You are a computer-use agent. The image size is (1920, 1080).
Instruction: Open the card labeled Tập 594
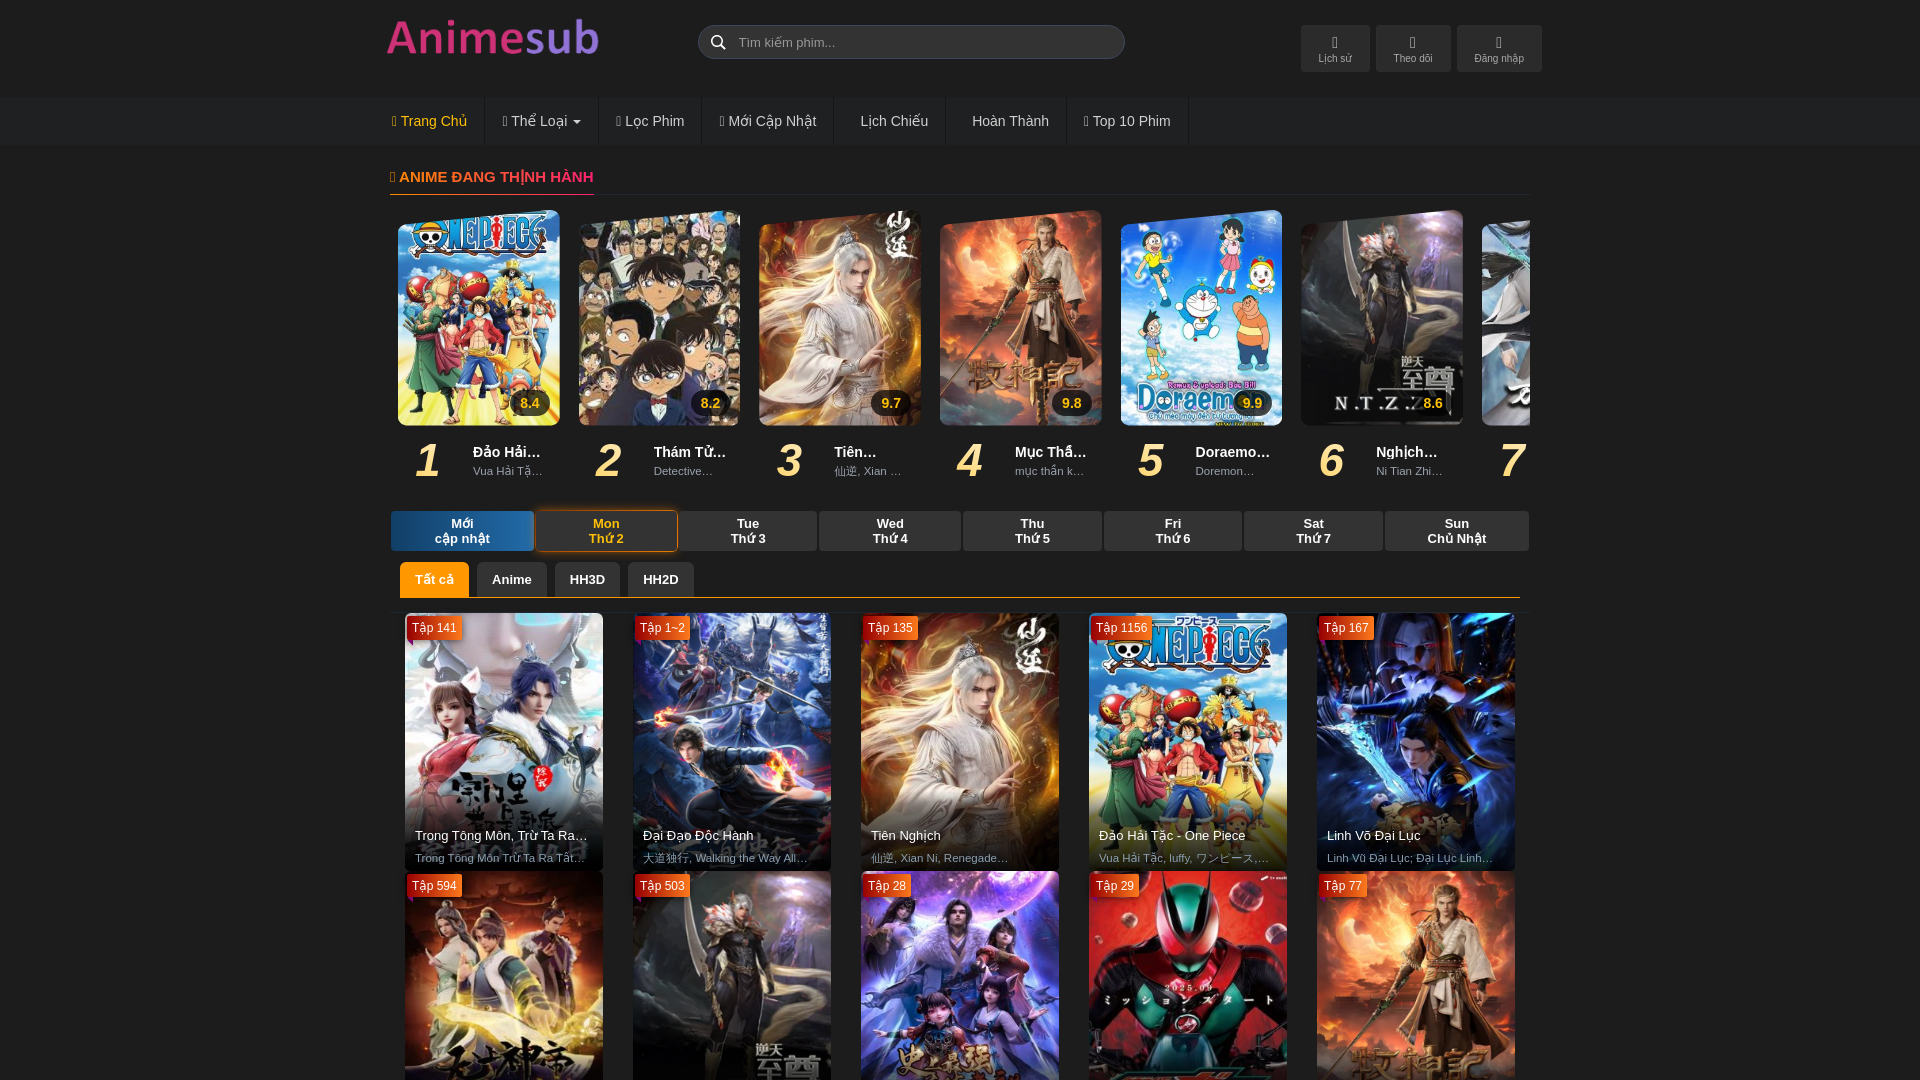tap(504, 976)
